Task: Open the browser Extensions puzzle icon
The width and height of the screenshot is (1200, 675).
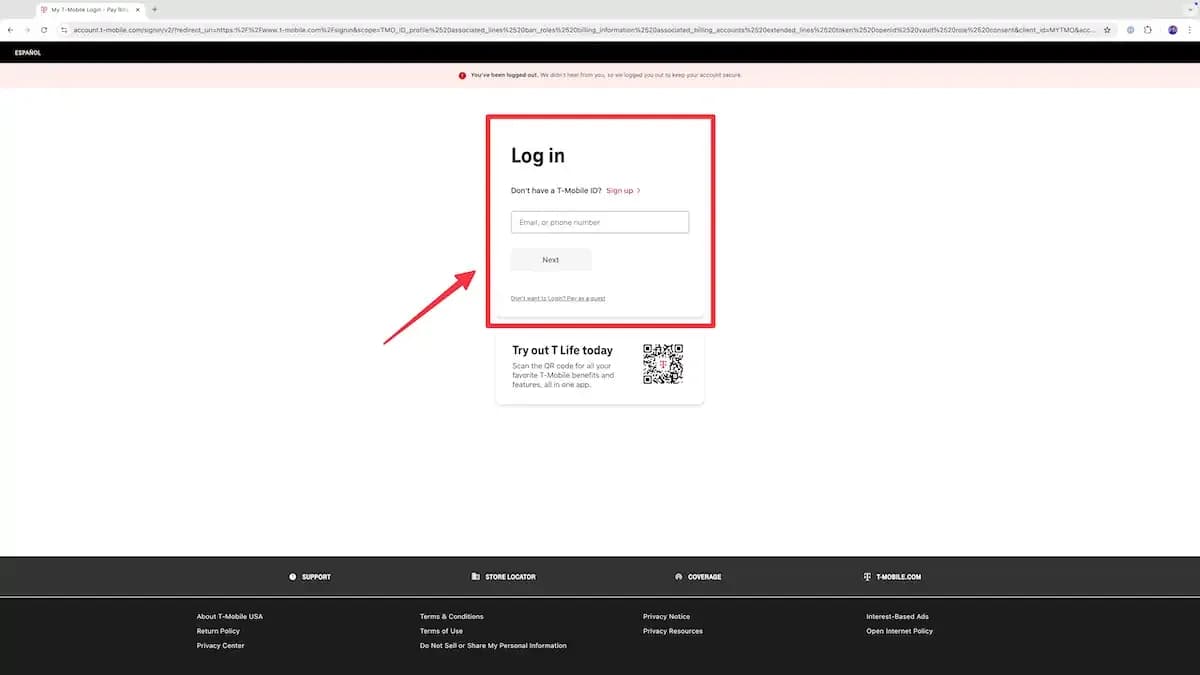Action: tap(1147, 30)
